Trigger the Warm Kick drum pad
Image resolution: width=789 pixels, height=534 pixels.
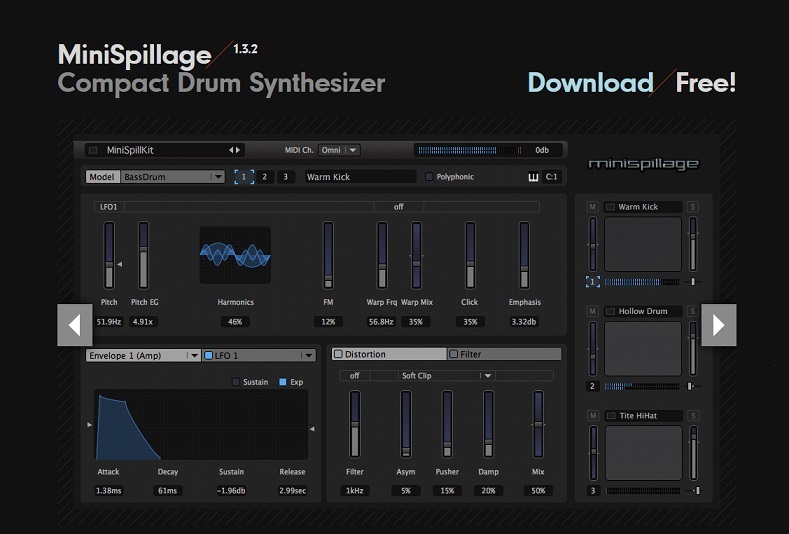[x=643, y=245]
